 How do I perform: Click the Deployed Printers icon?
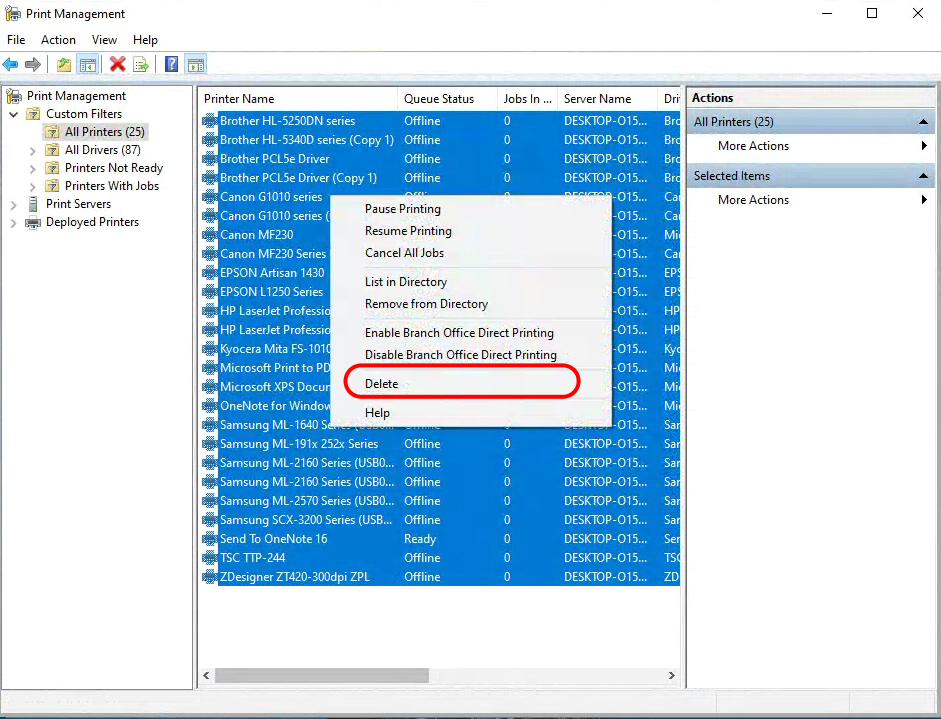pos(32,223)
